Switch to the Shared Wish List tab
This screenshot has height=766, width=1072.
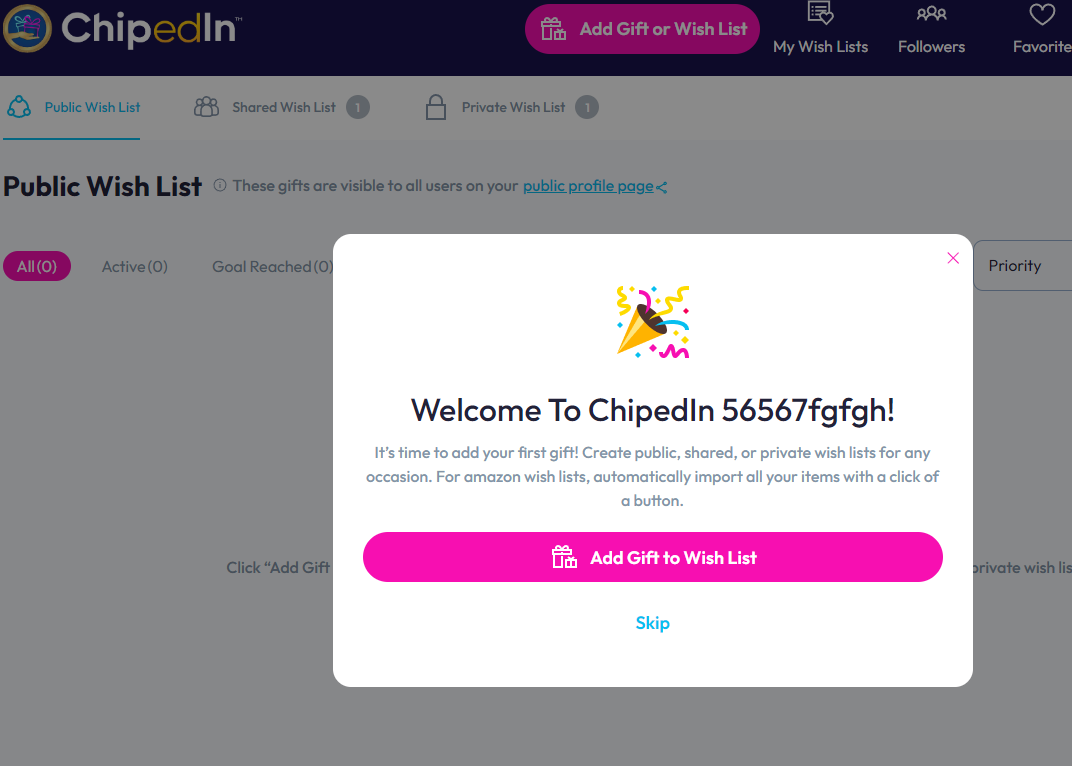(x=281, y=107)
